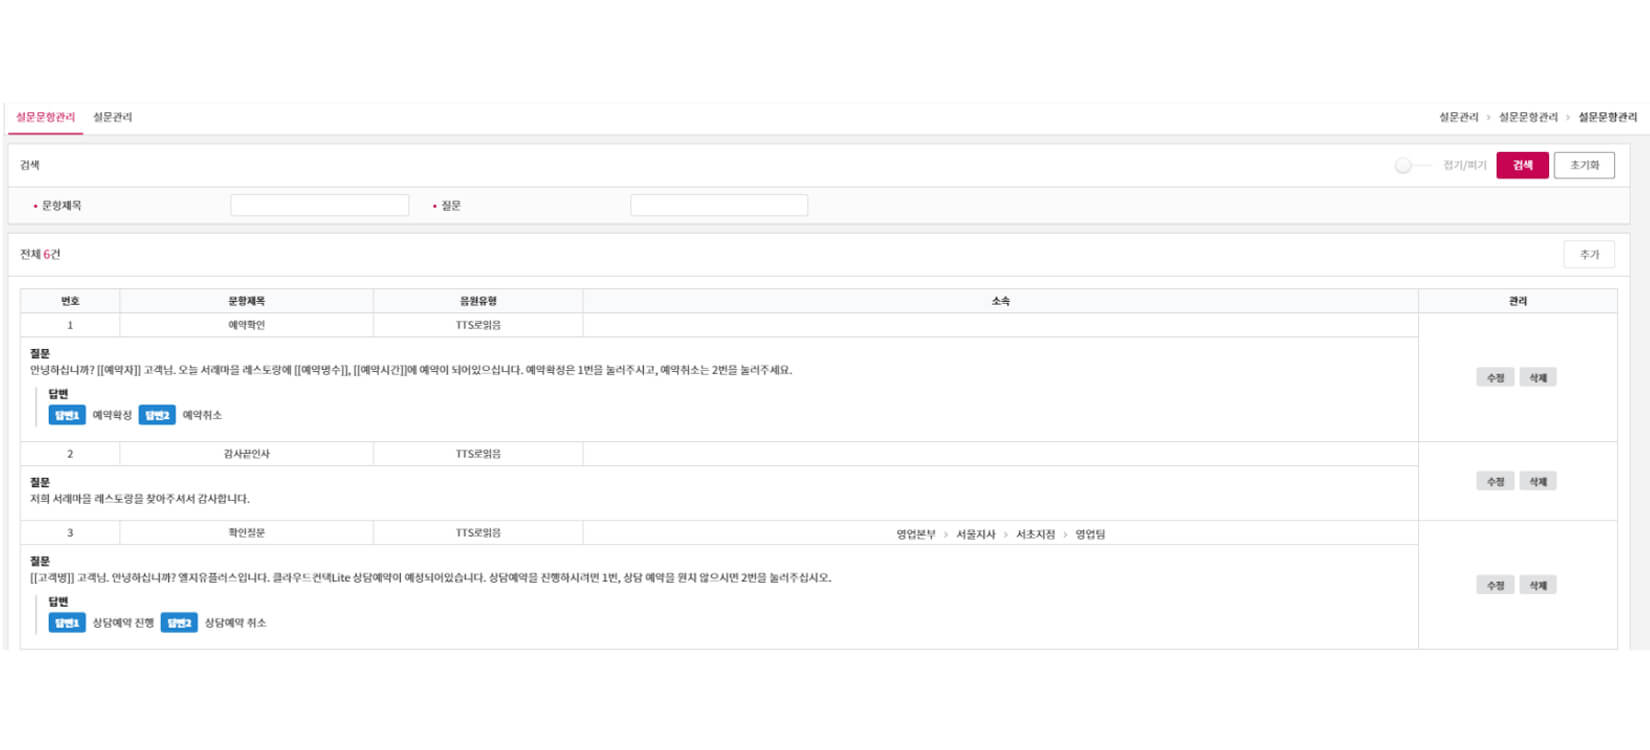Click the 문항제목 column header
This screenshot has height=750, width=1650.
[x=246, y=301]
